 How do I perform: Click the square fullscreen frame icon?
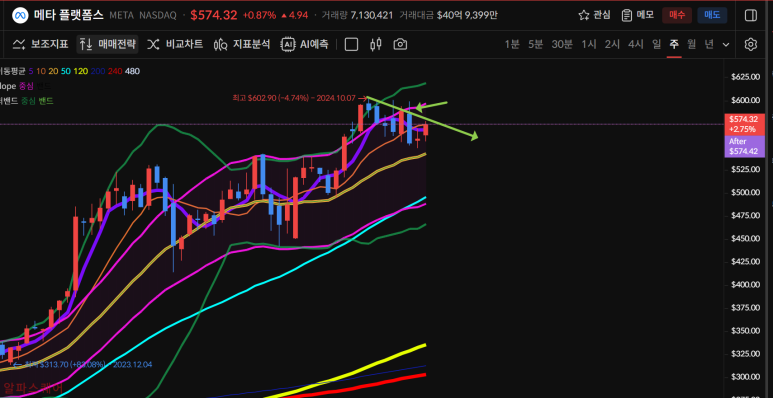(351, 44)
